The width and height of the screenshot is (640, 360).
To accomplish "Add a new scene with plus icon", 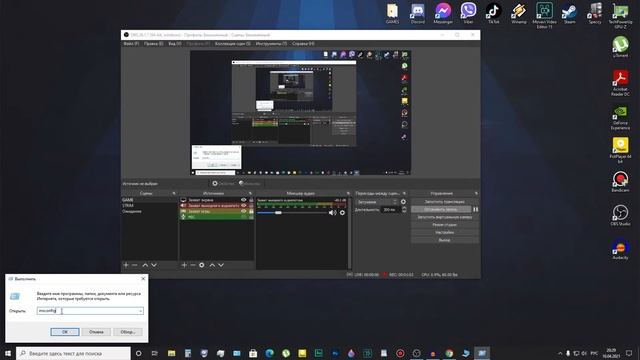I will 126,265.
